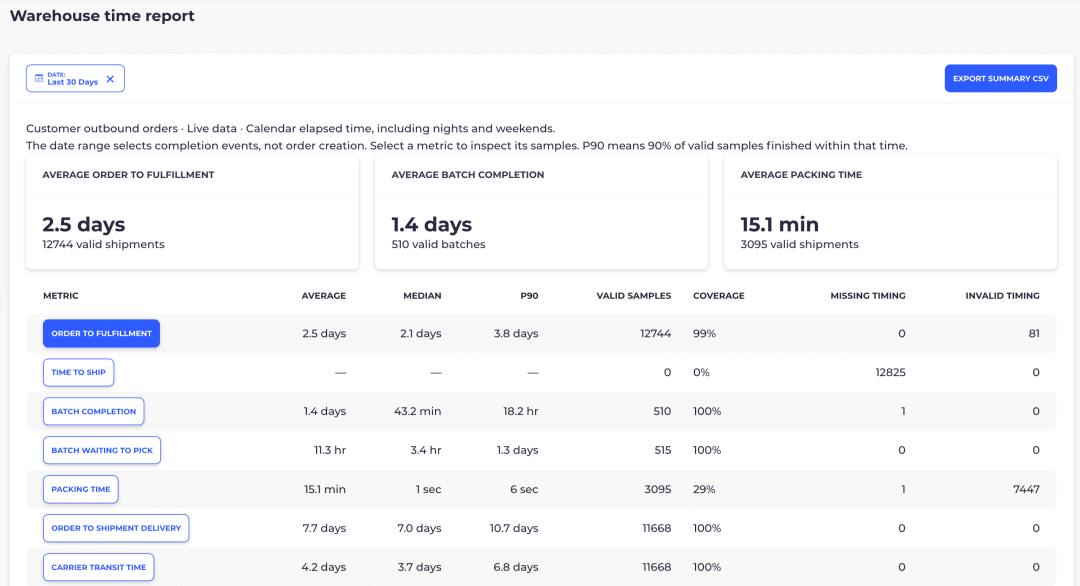Click the Average Packing Time card
Screen dimensions: 1080x586
891,212
